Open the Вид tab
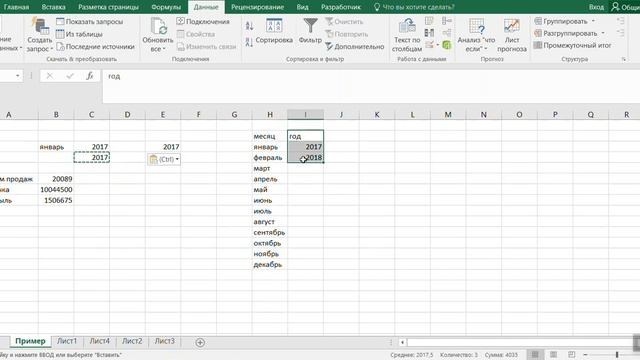Screen dimensions: 640x360 click(x=302, y=7)
